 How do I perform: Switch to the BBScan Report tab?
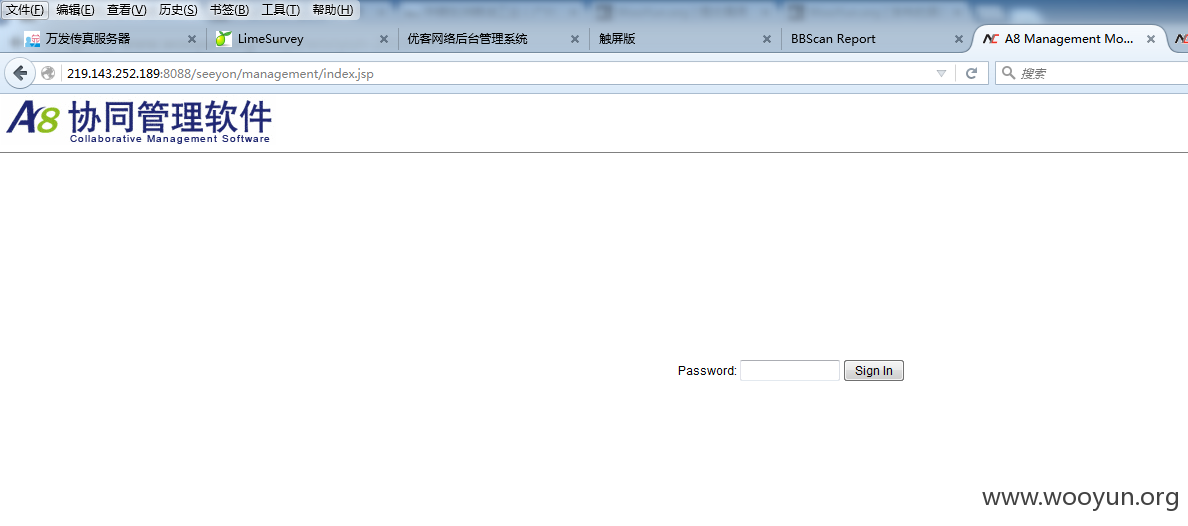(x=876, y=39)
